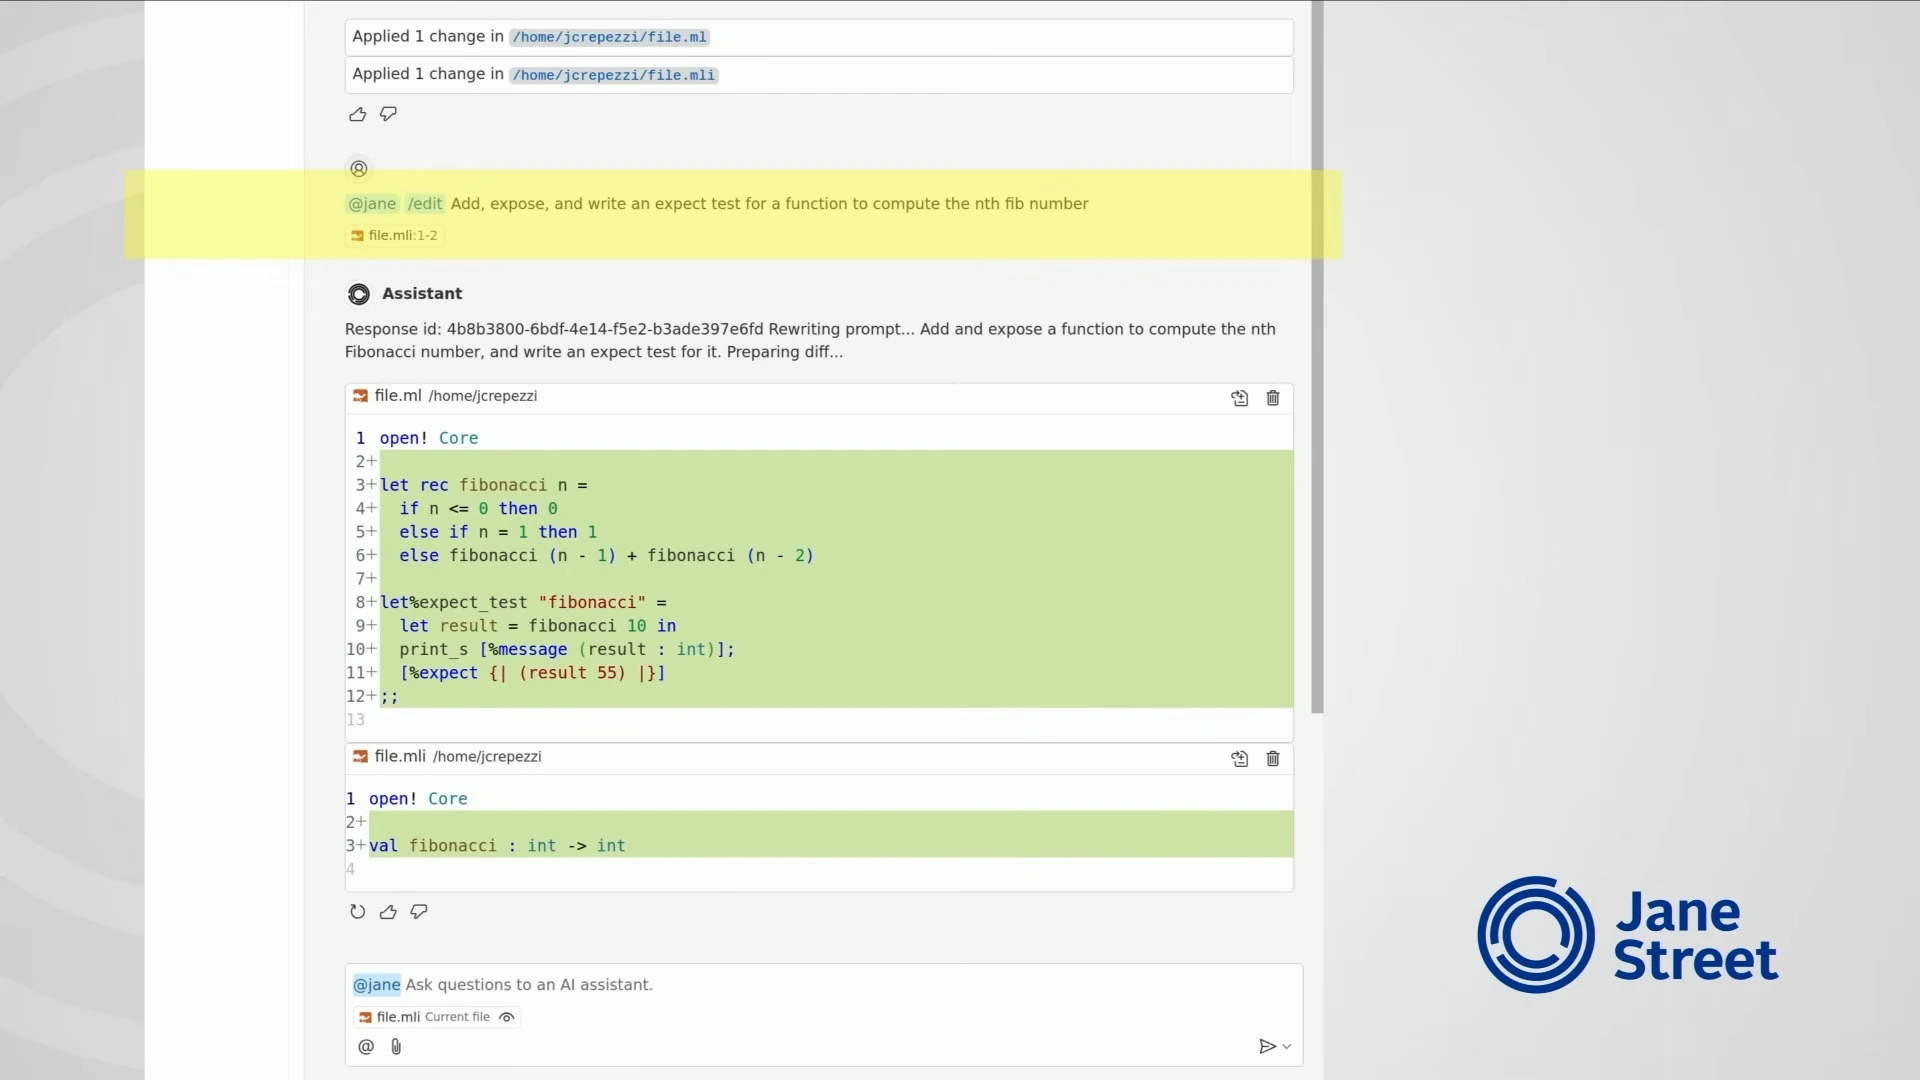Viewport: 1920px width, 1080px height.
Task: Open the /home/jcrepezzi/file.mli path link
Action: pos(613,75)
